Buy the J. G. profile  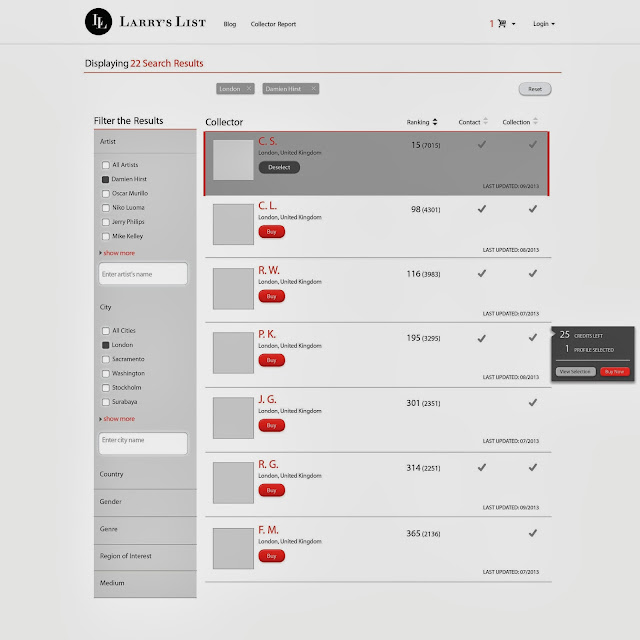[x=271, y=425]
